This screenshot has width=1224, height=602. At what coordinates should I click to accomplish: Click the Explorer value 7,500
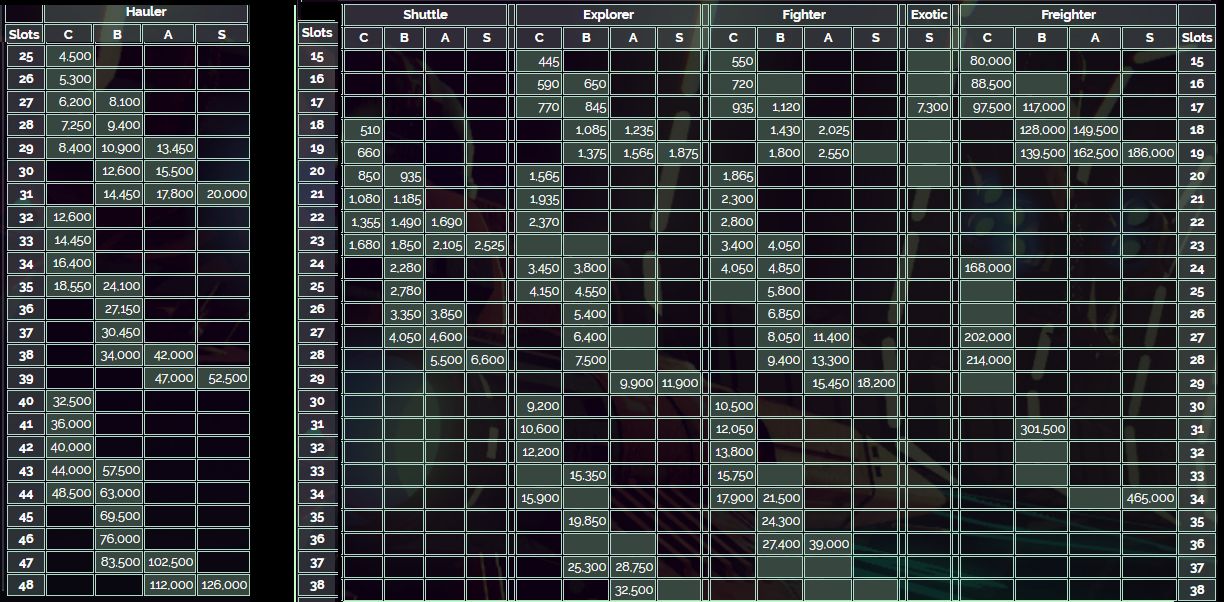click(586, 360)
